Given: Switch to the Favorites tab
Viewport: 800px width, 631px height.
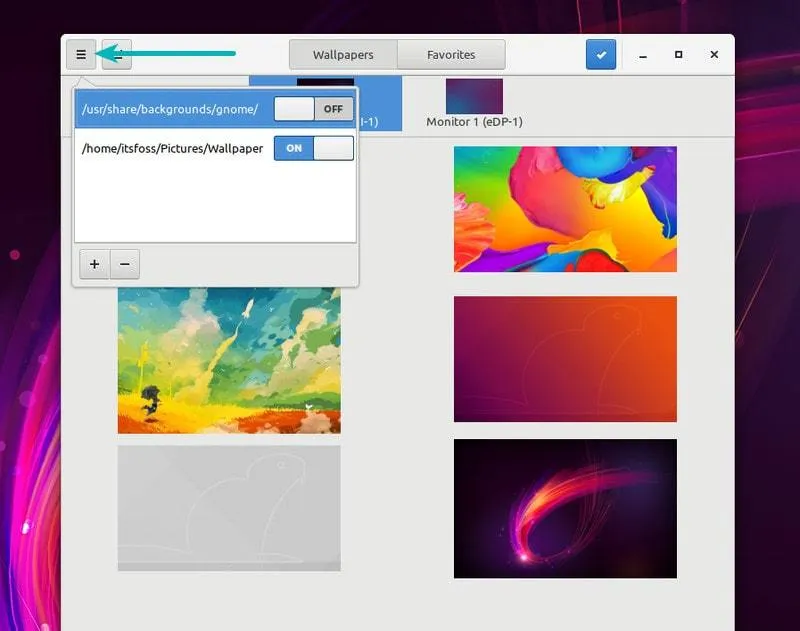Looking at the screenshot, I should coord(452,54).
